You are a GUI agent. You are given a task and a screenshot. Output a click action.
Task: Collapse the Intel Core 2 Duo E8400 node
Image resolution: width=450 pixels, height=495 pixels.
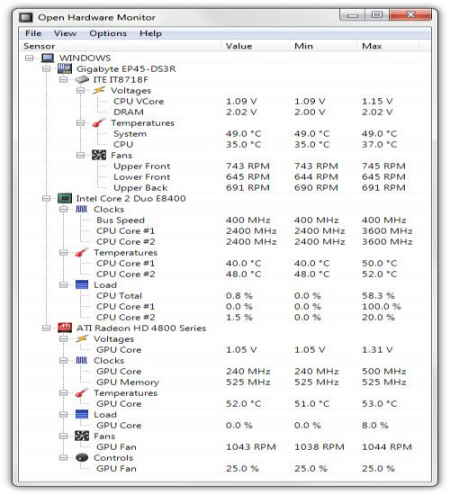point(46,198)
